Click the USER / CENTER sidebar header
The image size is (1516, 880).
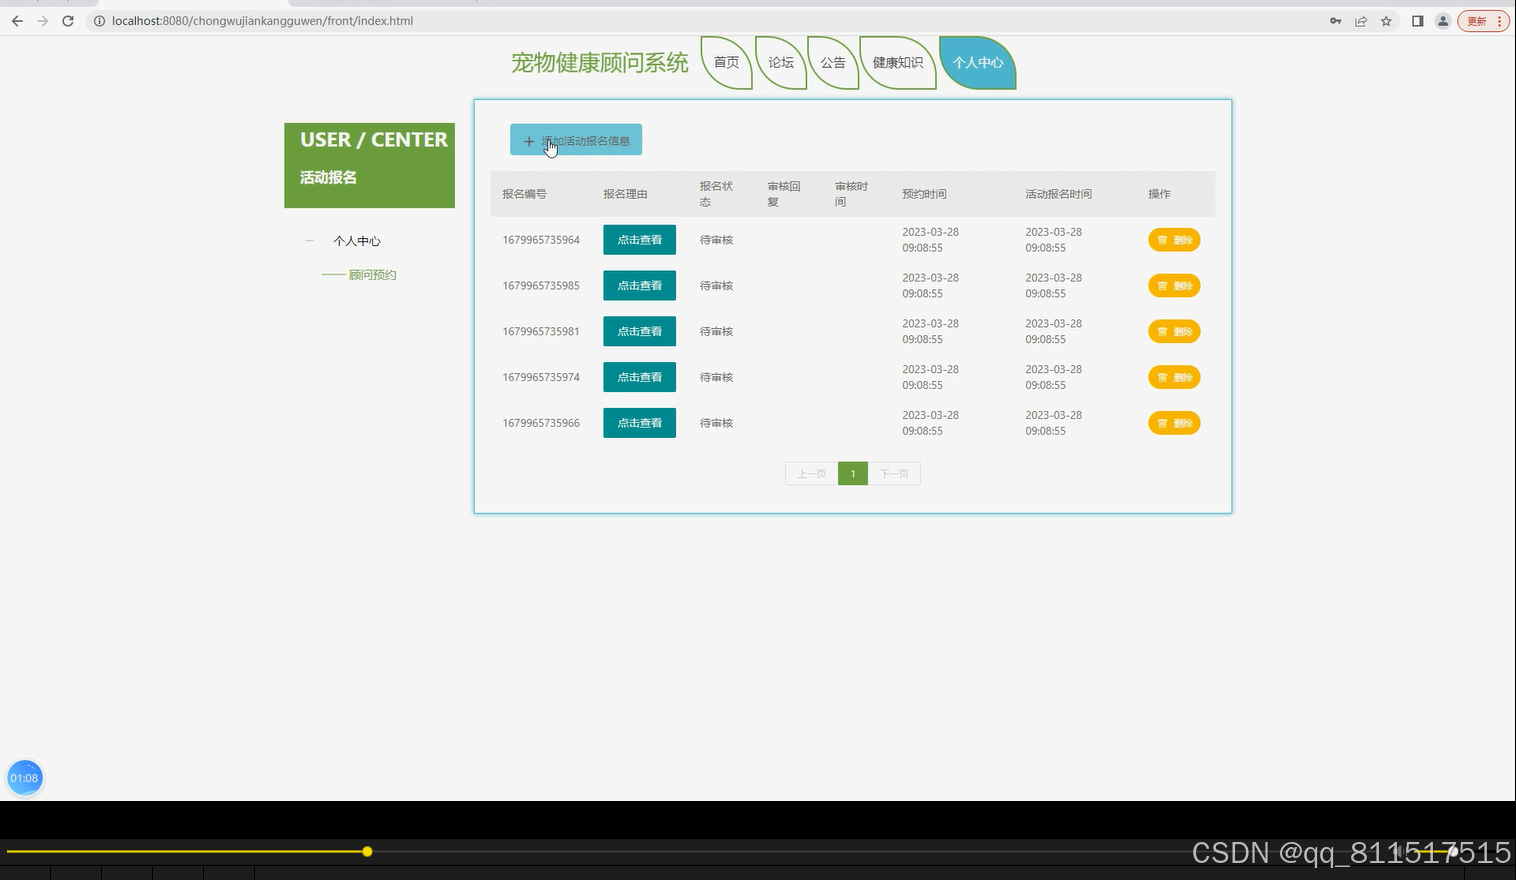coord(374,140)
